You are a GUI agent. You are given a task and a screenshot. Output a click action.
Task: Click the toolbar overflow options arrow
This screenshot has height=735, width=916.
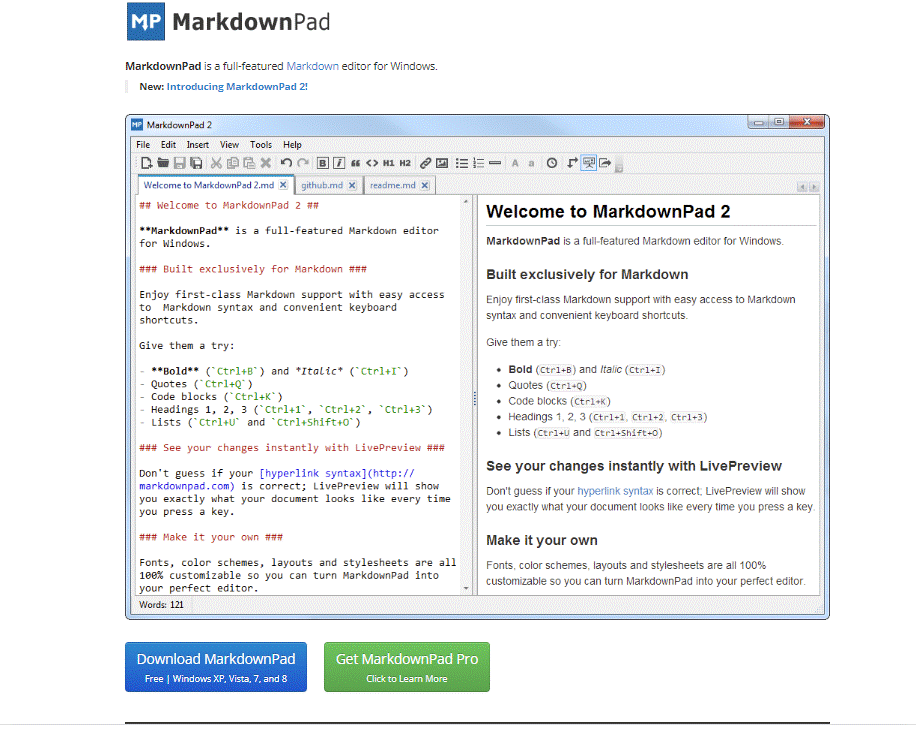[619, 167]
